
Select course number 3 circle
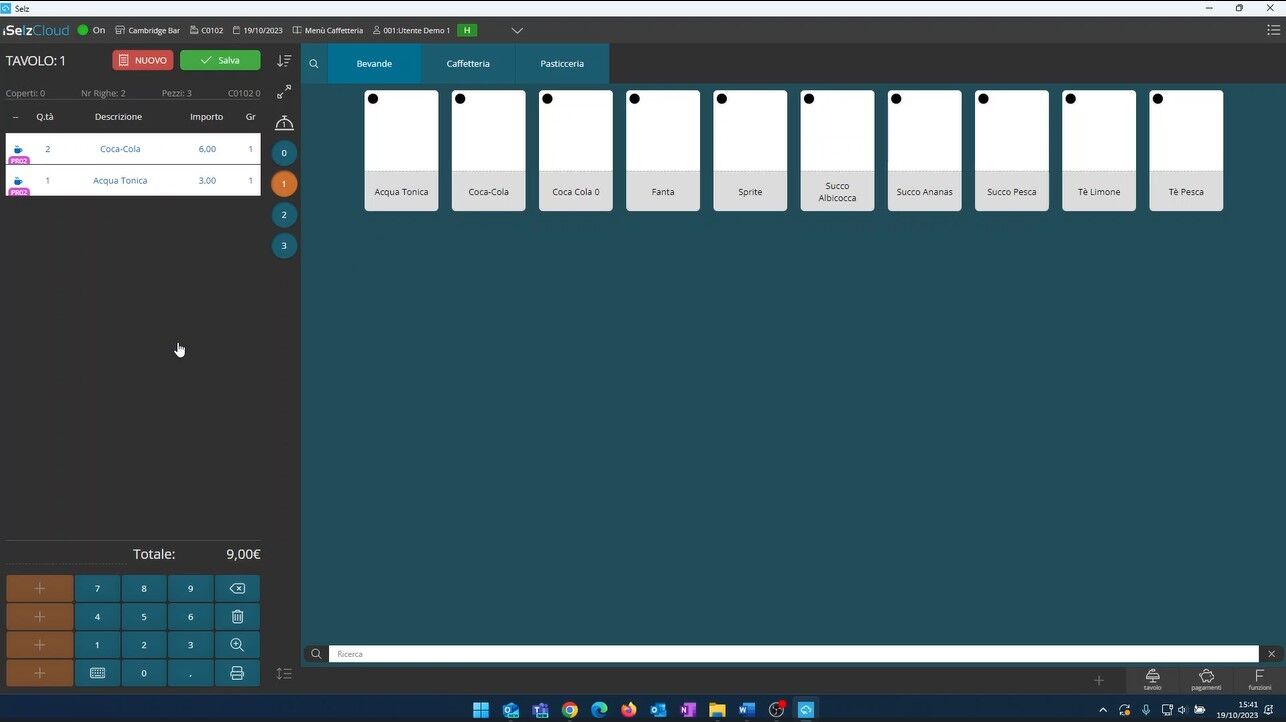click(x=284, y=246)
